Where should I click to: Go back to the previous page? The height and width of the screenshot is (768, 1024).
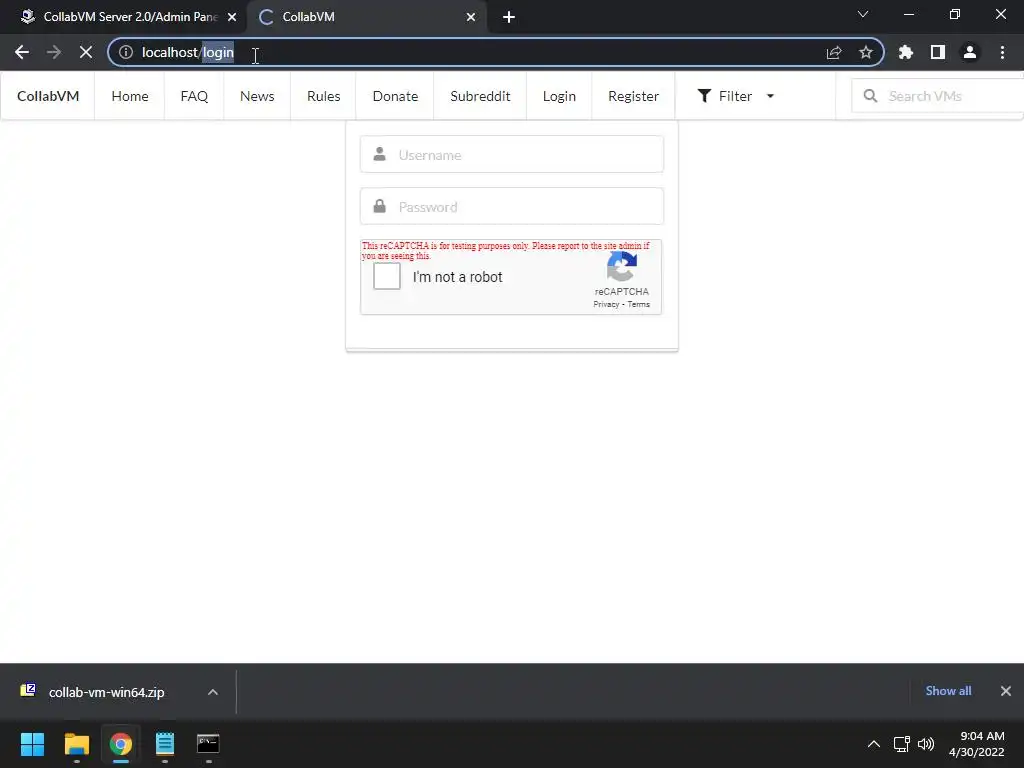22,52
